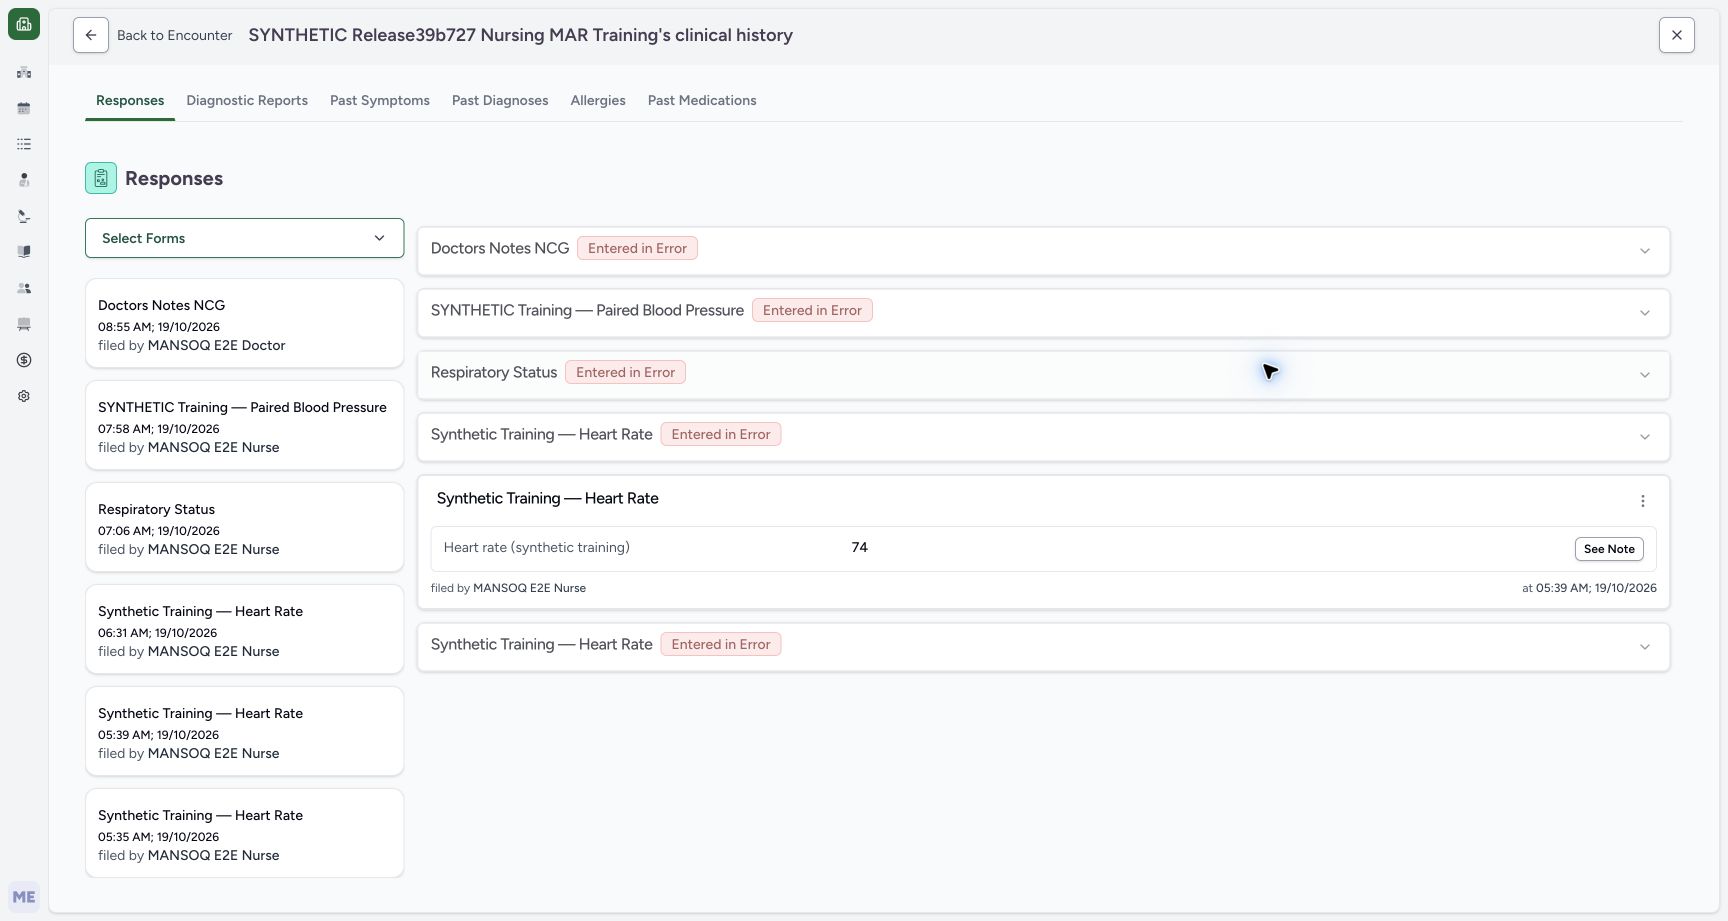Expand the bottom Heart Rate Entered in Error entry
The height and width of the screenshot is (921, 1728).
(1044, 646)
